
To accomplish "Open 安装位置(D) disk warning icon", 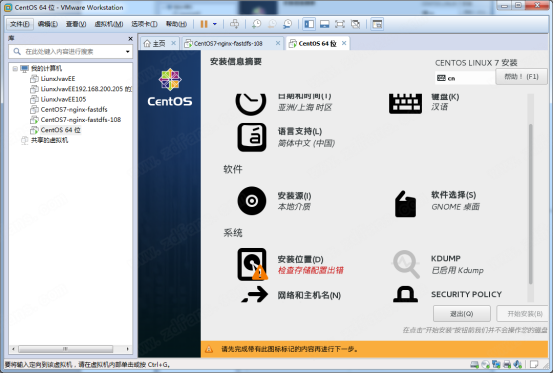I will pyautogui.click(x=252, y=264).
